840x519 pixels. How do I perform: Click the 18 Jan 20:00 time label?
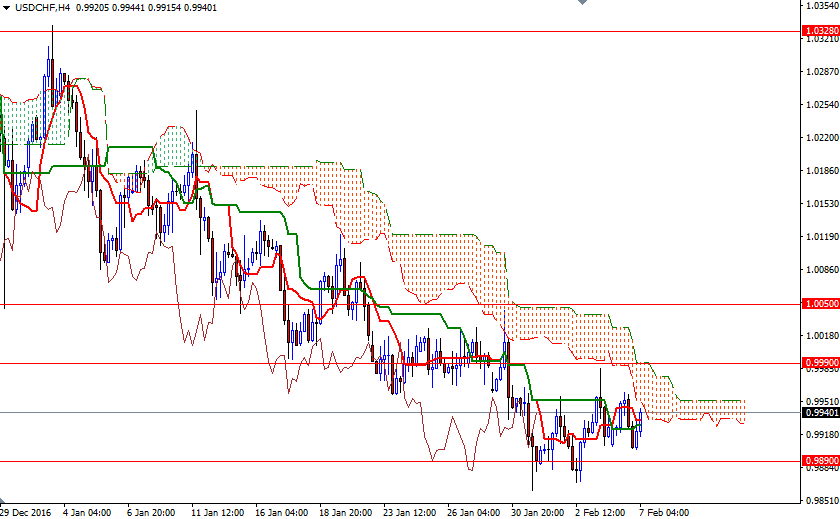pos(346,513)
